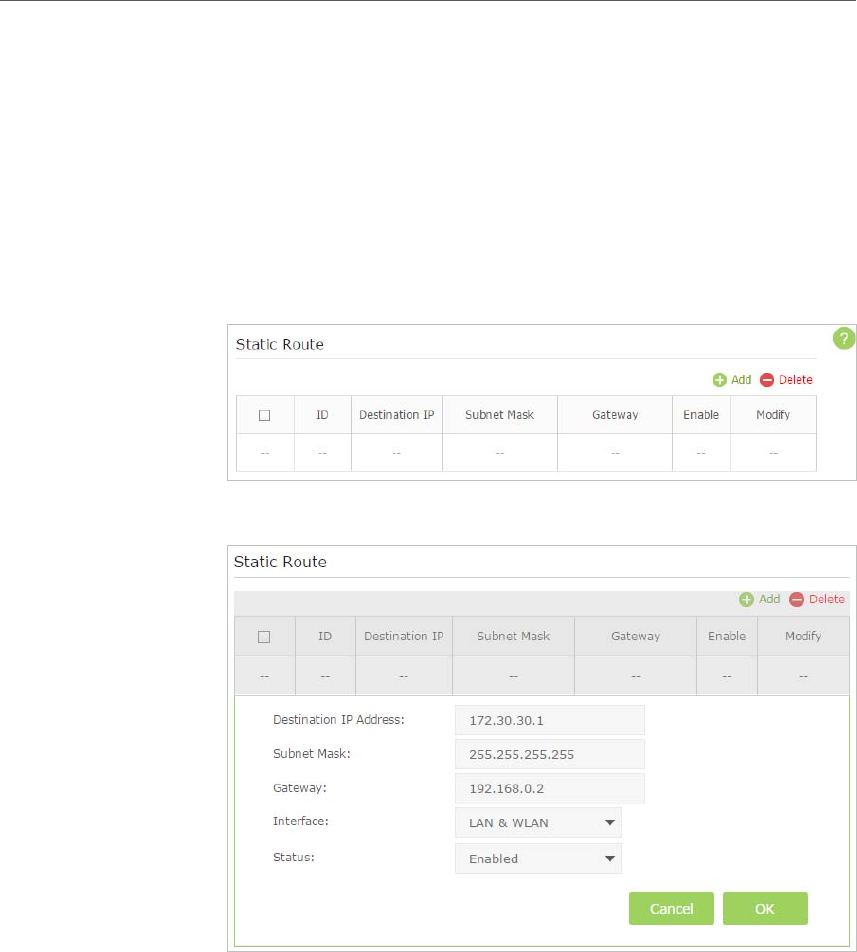Click Destination IP header in lower table
This screenshot has width=857, height=952.
404,636
